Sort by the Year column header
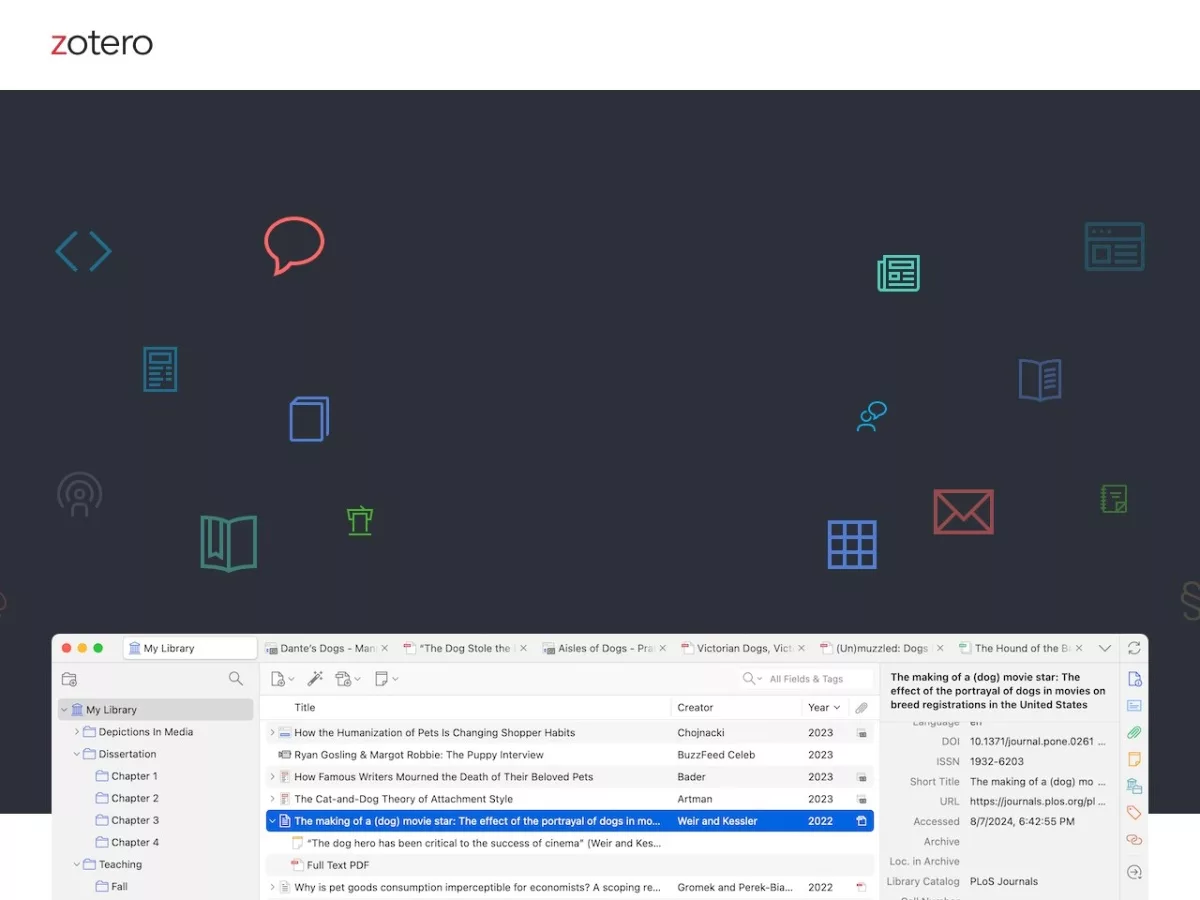 pos(824,707)
